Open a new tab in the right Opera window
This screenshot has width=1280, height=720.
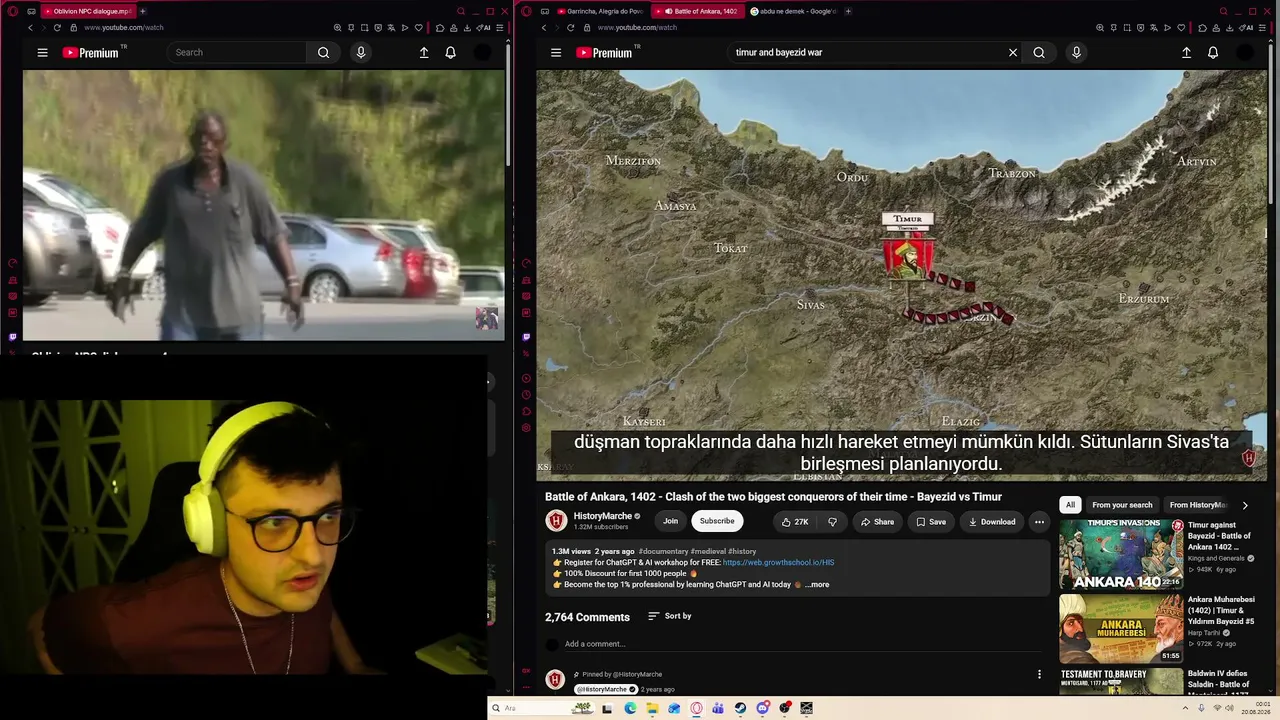pyautogui.click(x=848, y=11)
